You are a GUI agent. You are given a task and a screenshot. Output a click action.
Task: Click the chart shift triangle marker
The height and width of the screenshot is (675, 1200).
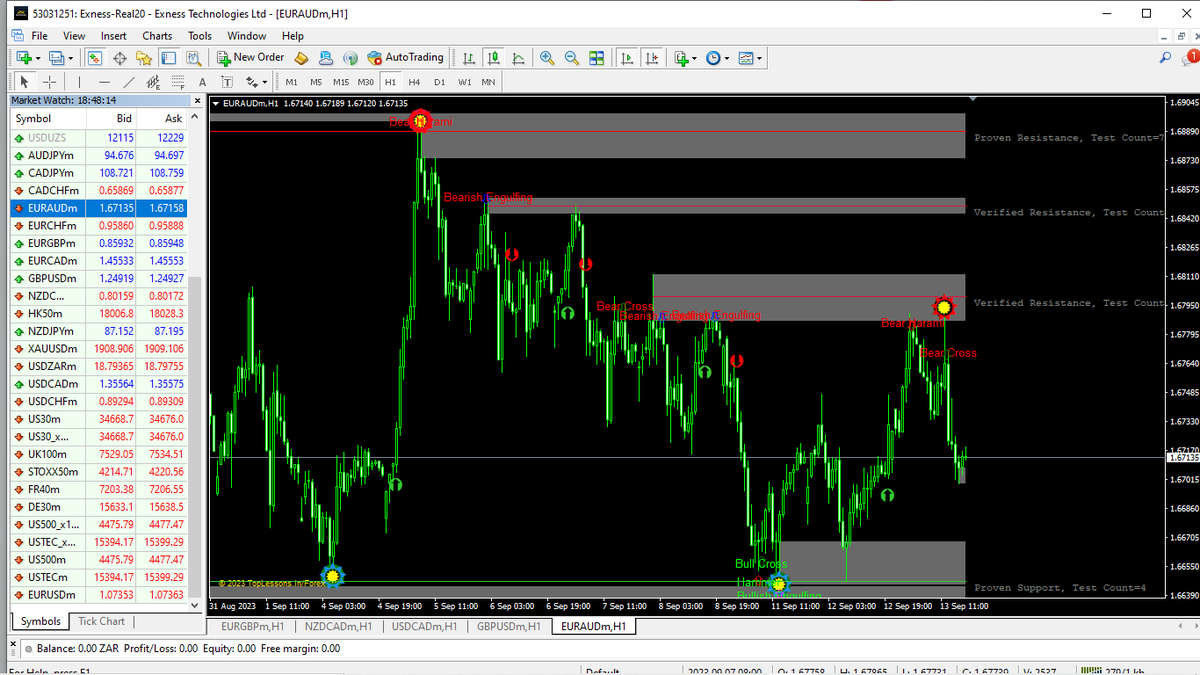coord(975,99)
